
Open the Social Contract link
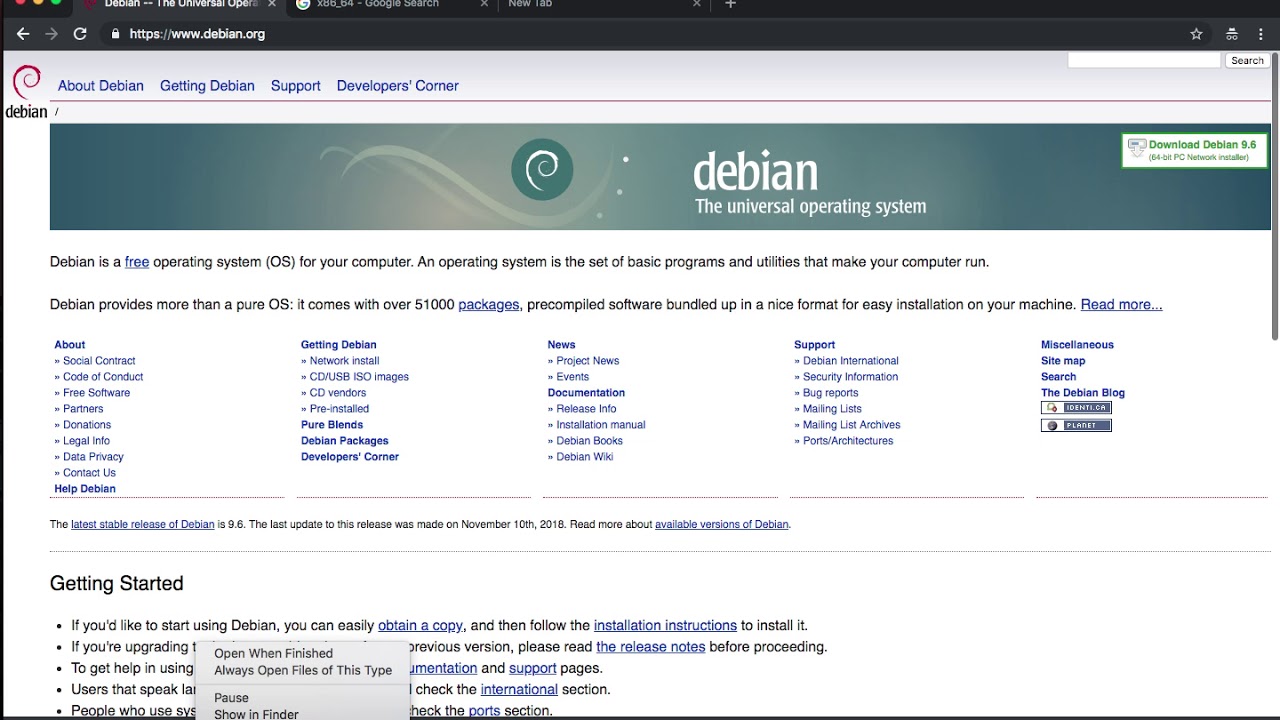[x=99, y=361]
